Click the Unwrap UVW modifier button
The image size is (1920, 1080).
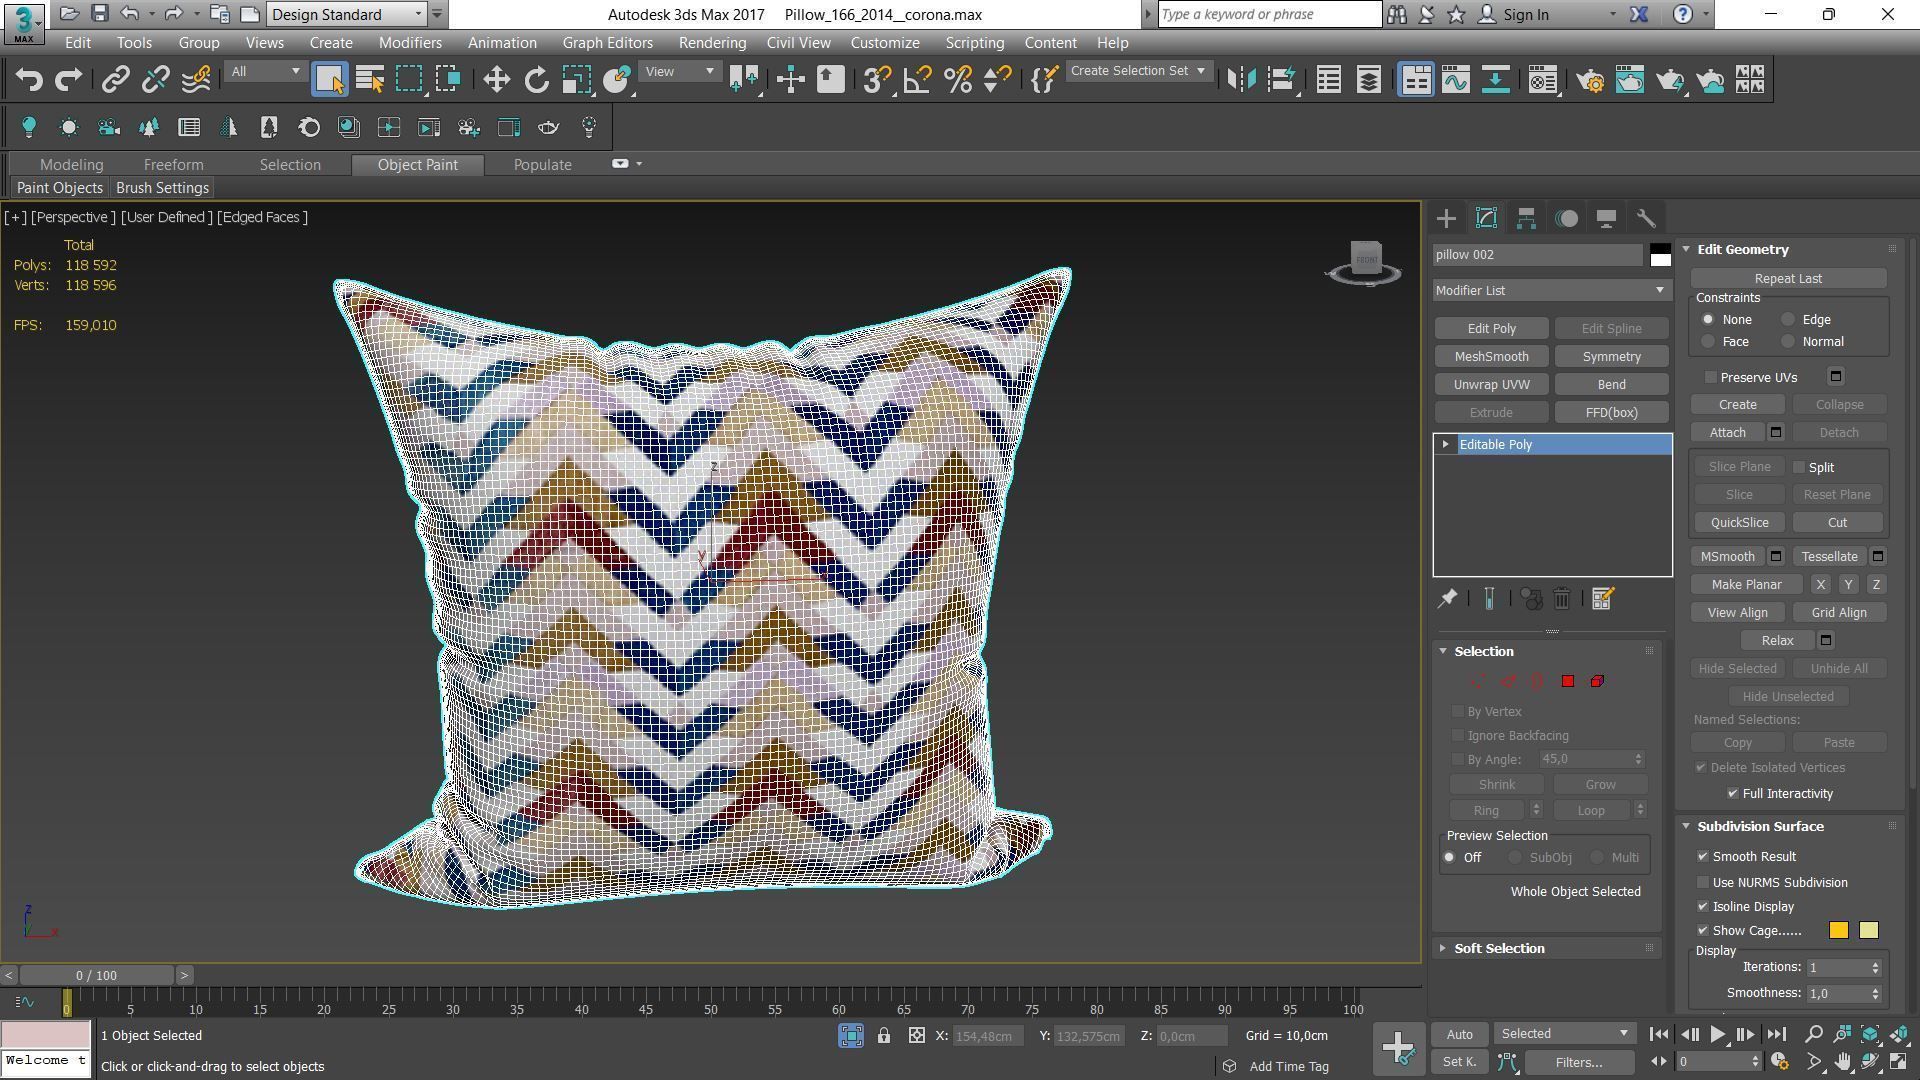[1491, 385]
